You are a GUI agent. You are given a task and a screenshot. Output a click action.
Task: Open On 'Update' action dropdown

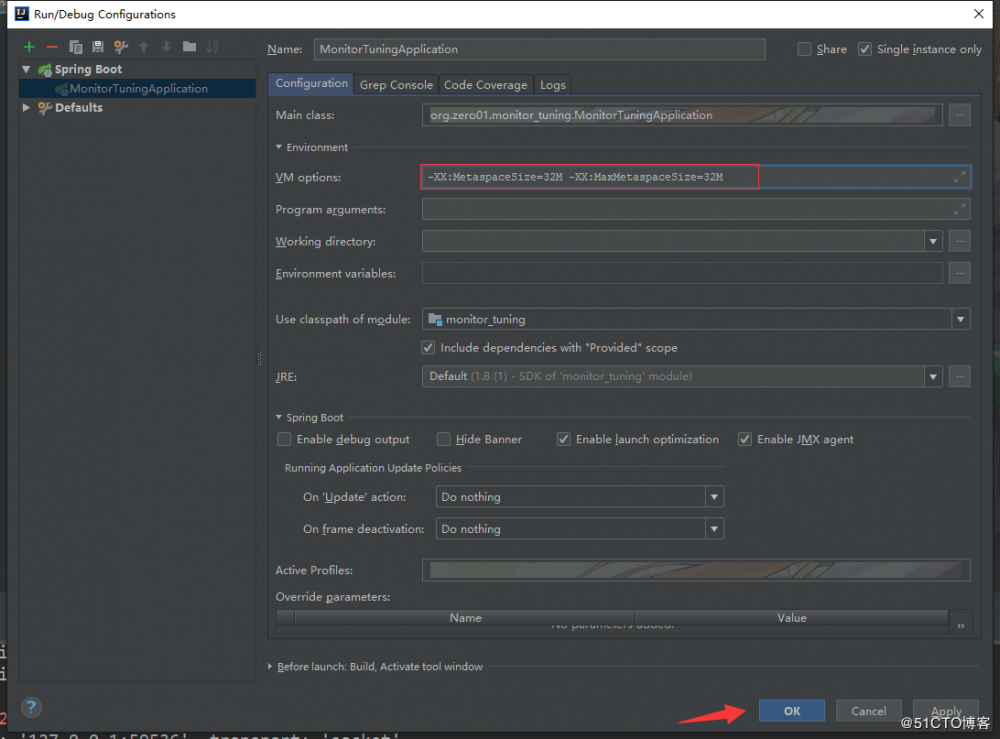click(714, 497)
